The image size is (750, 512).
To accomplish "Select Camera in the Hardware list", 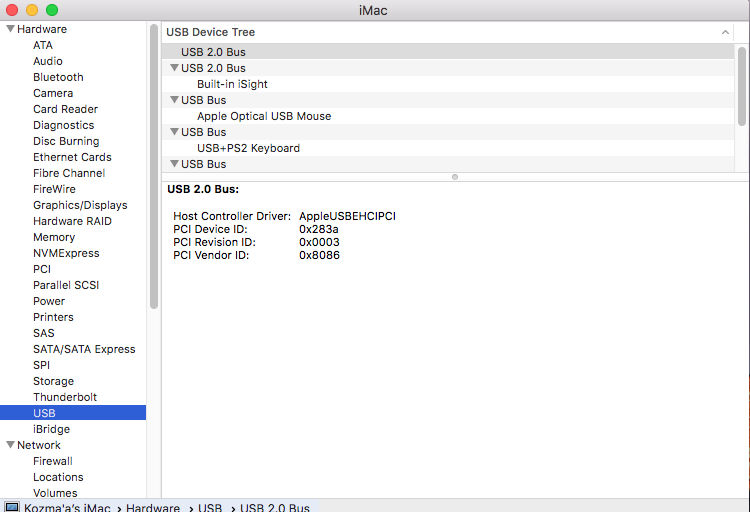I will tap(53, 93).
